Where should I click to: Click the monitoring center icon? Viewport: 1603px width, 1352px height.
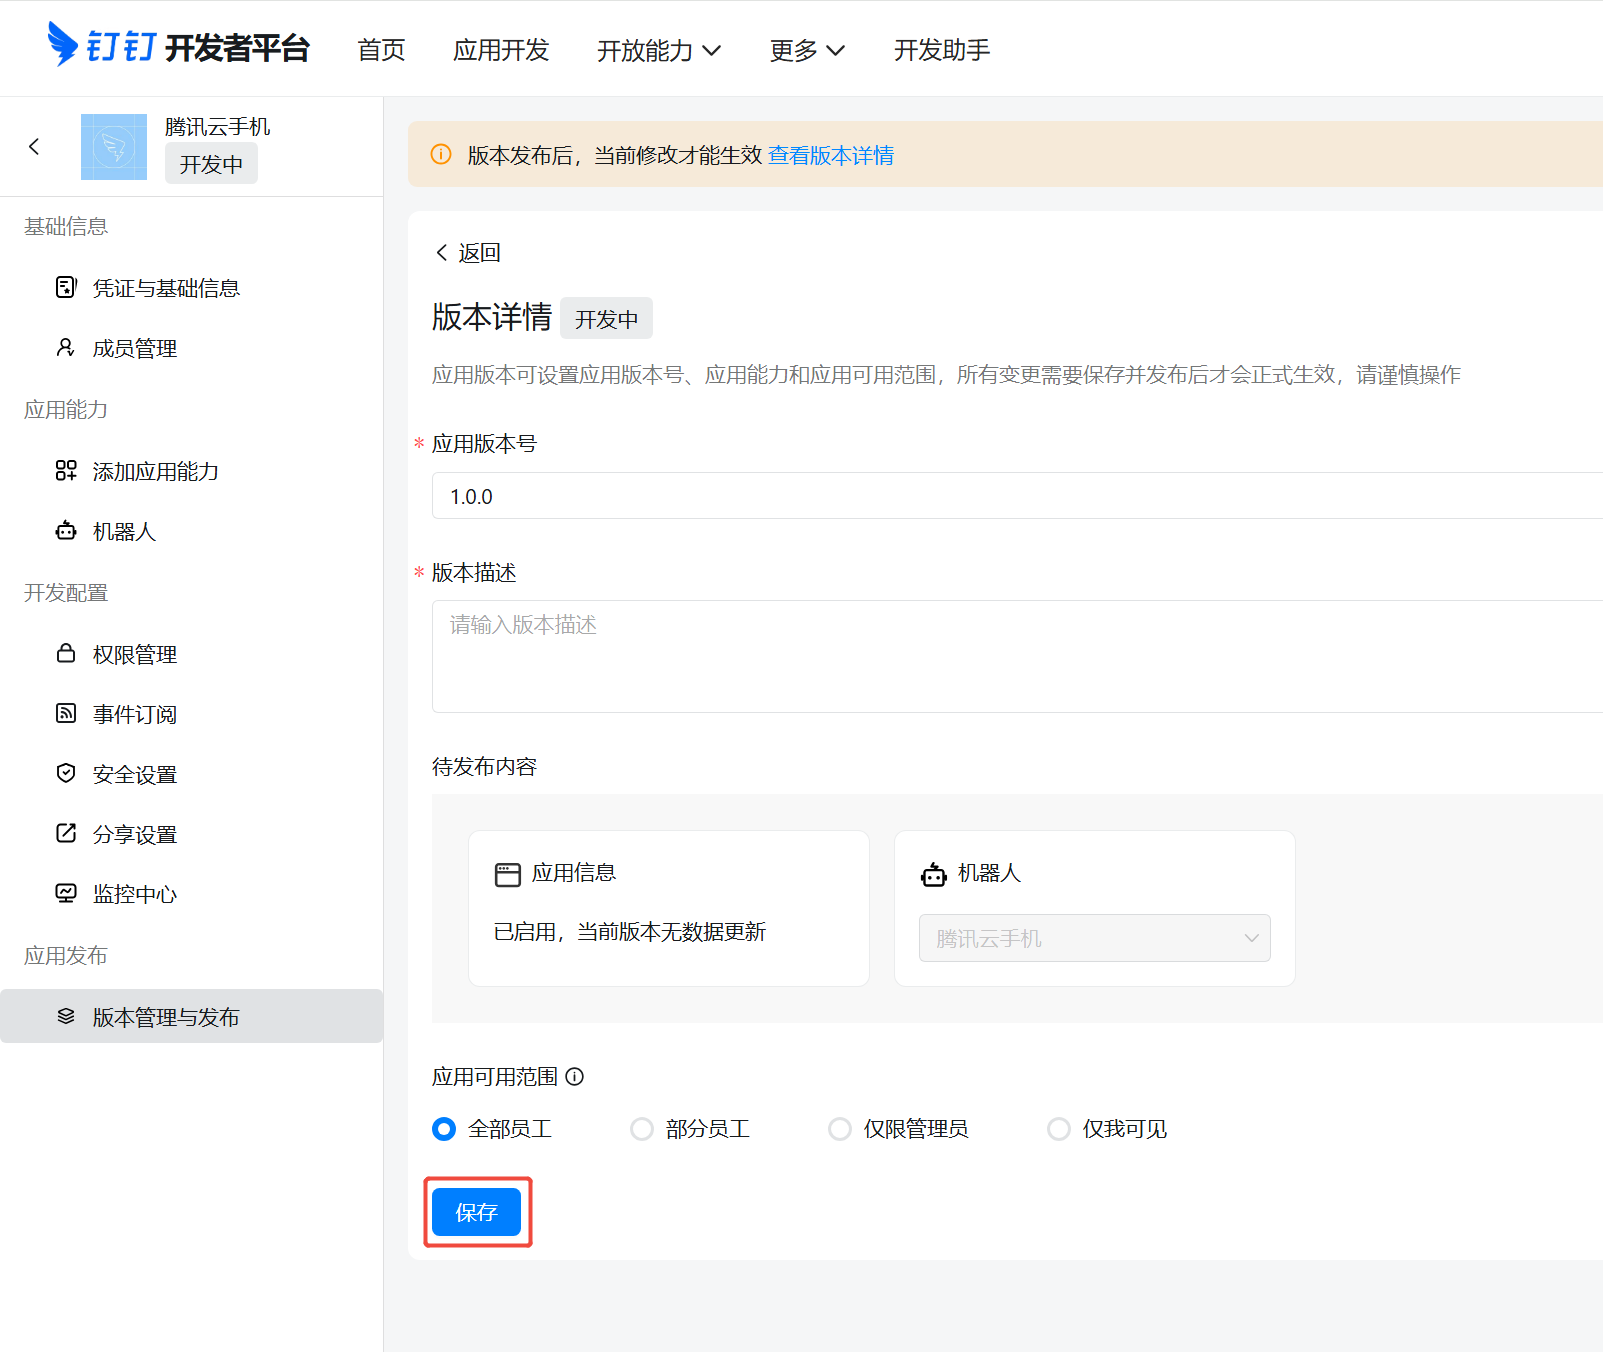(x=66, y=894)
